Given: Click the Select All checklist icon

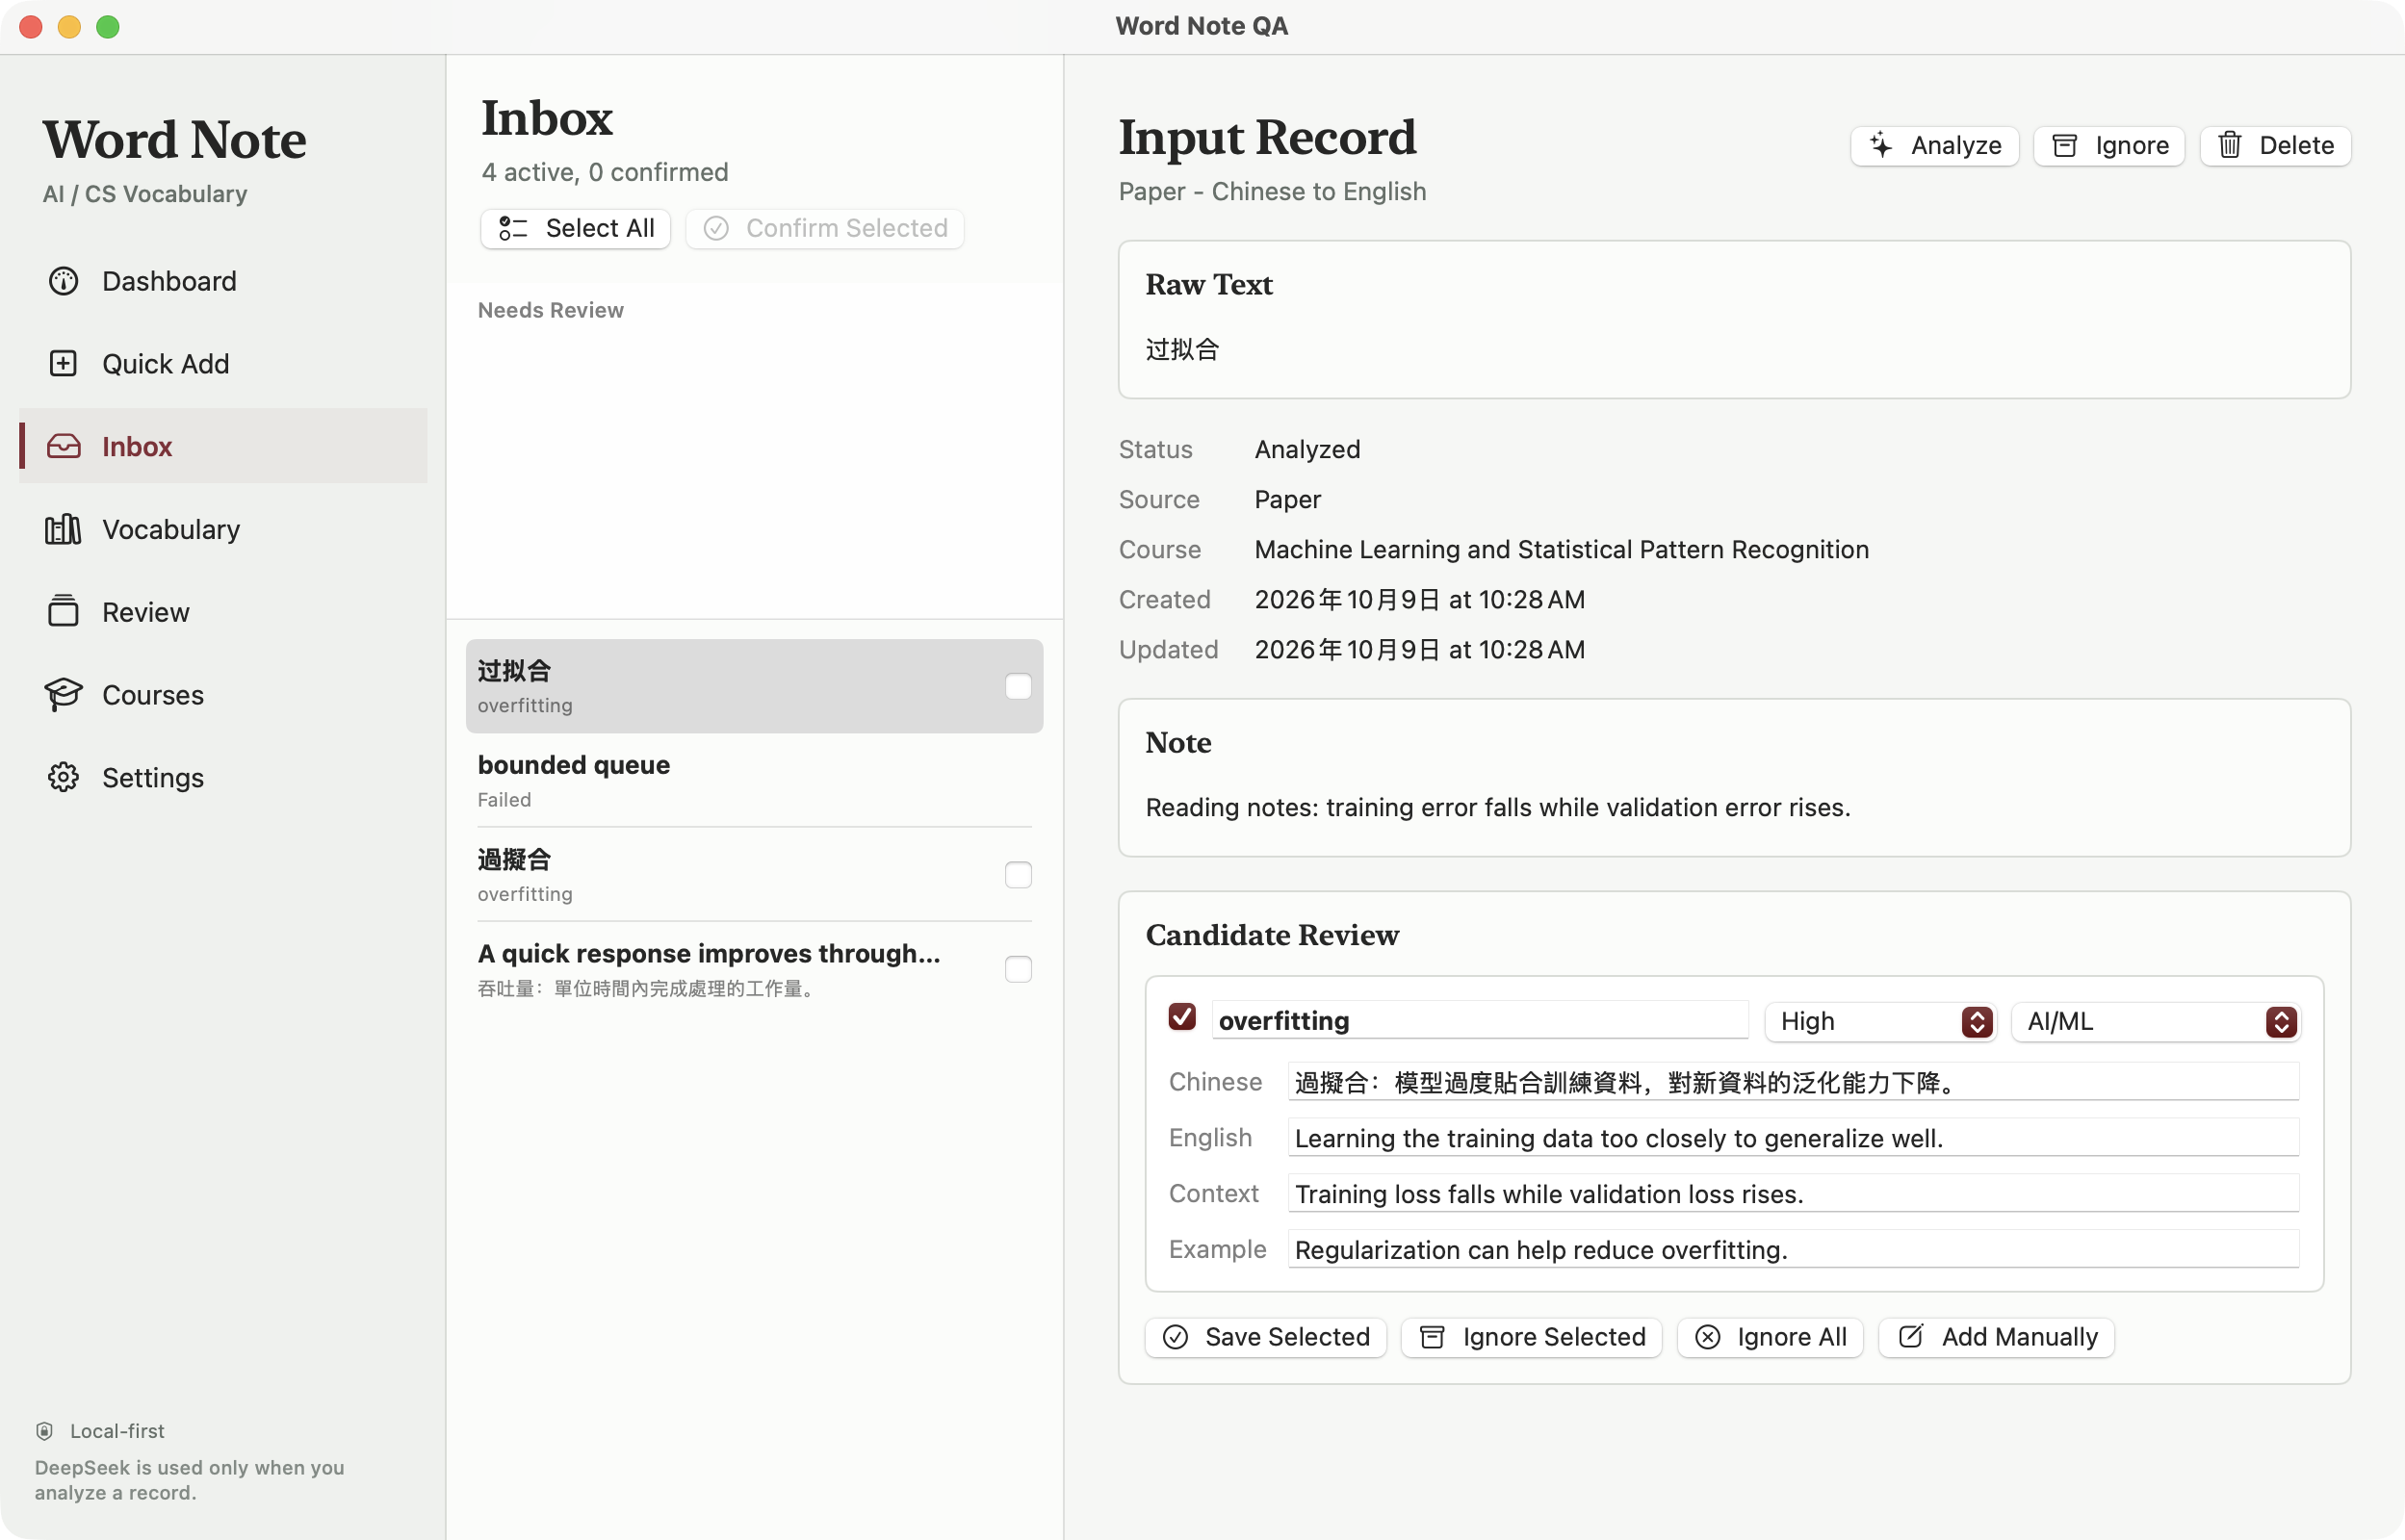Looking at the screenshot, I should pyautogui.click(x=513, y=229).
